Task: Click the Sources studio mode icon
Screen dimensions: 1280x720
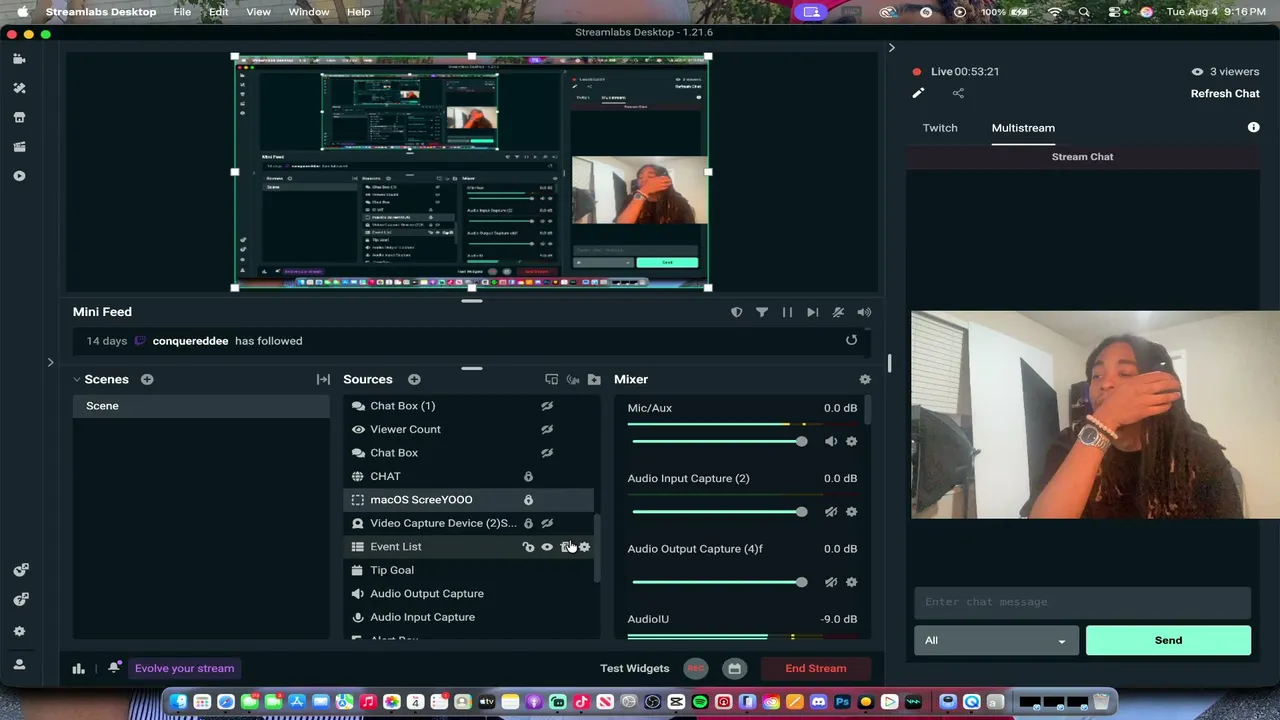Action: click(551, 379)
